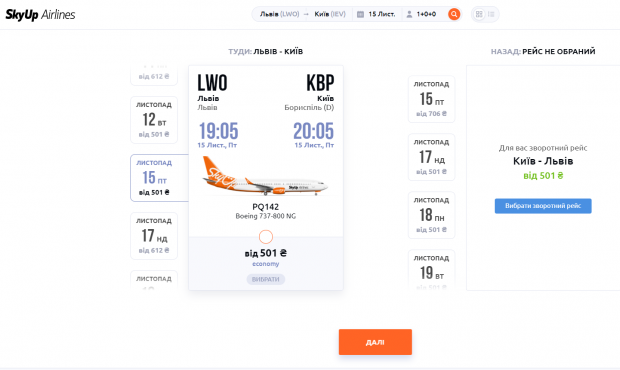Switch to list view icon
620x370 pixels.
point(491,14)
